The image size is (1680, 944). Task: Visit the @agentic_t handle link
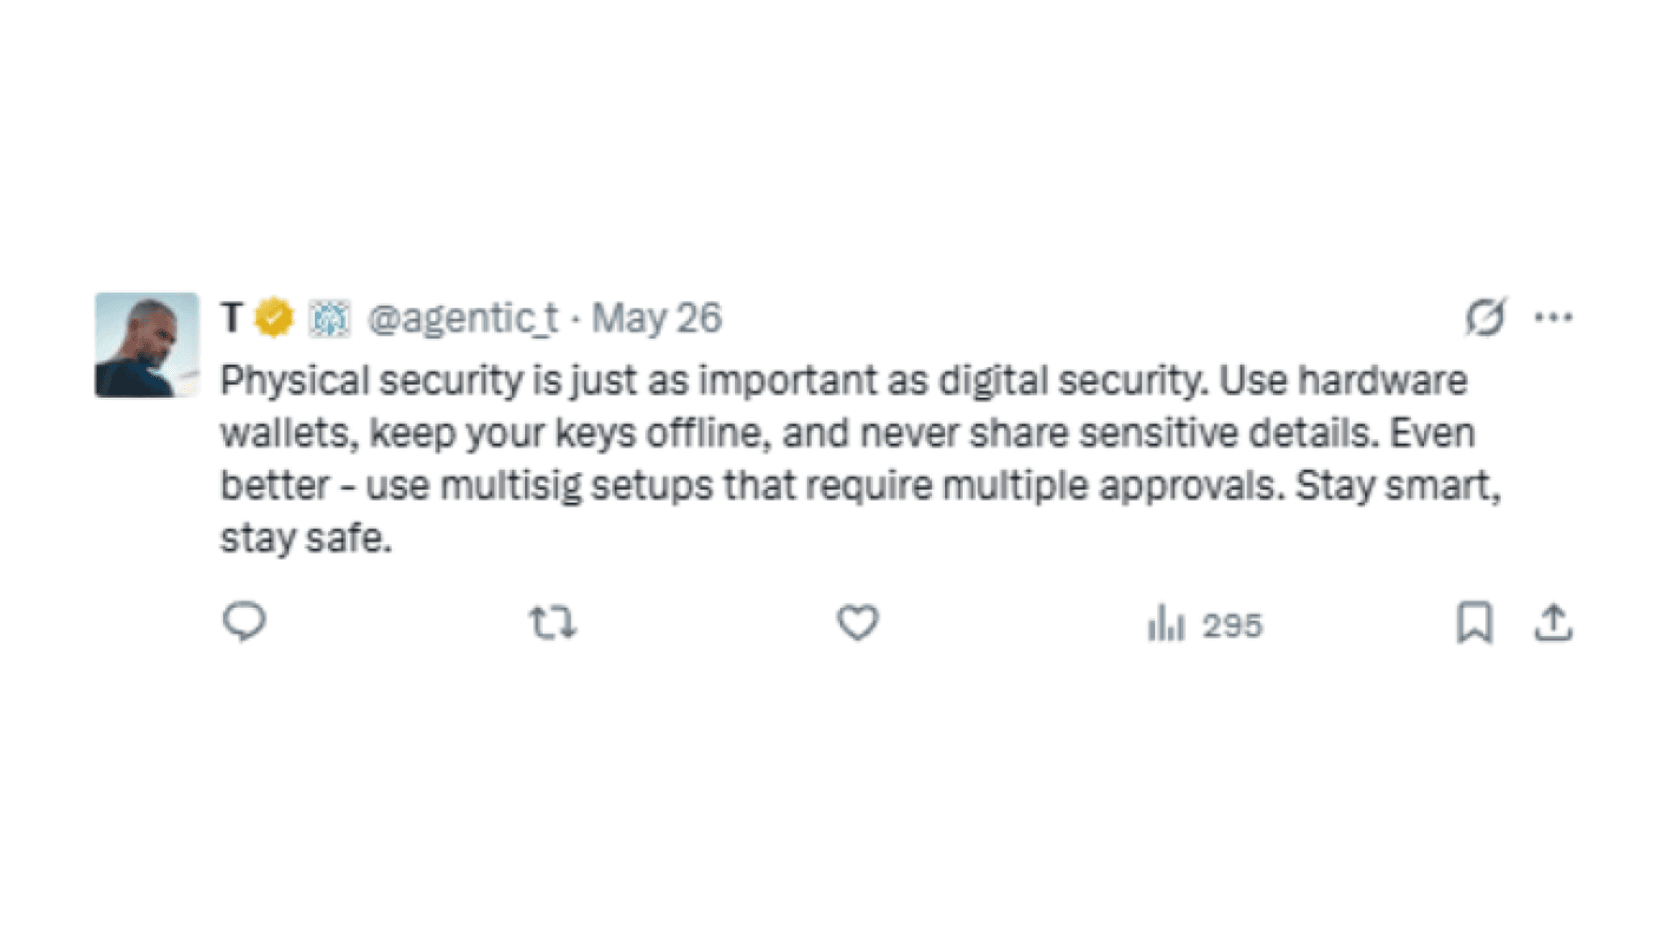(x=463, y=318)
